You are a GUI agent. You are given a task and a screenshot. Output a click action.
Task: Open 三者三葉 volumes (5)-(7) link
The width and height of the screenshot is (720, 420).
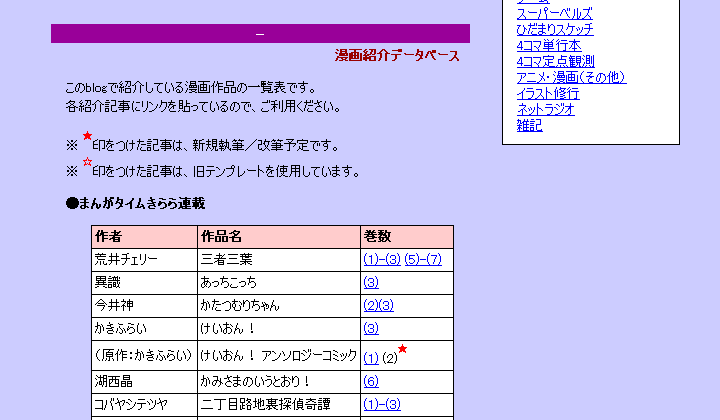[x=423, y=260]
